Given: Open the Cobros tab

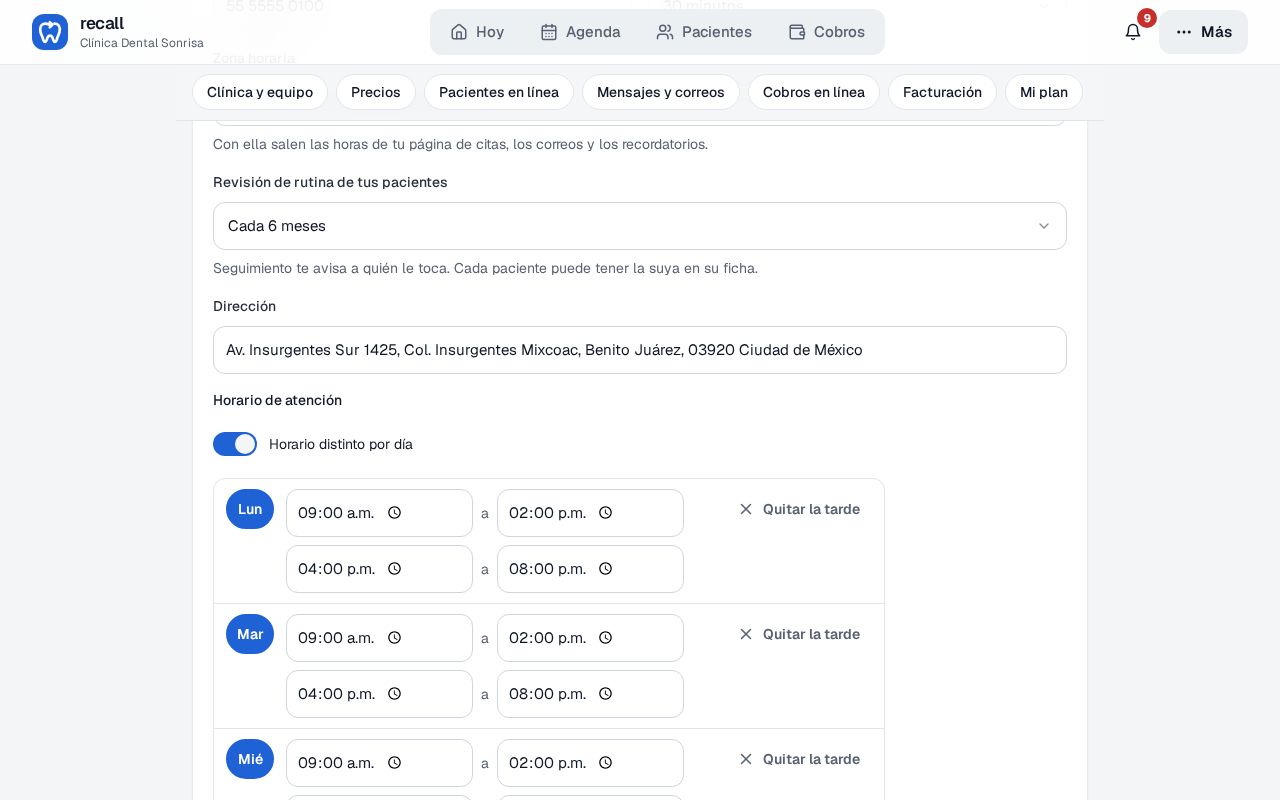Looking at the screenshot, I should 827,32.
